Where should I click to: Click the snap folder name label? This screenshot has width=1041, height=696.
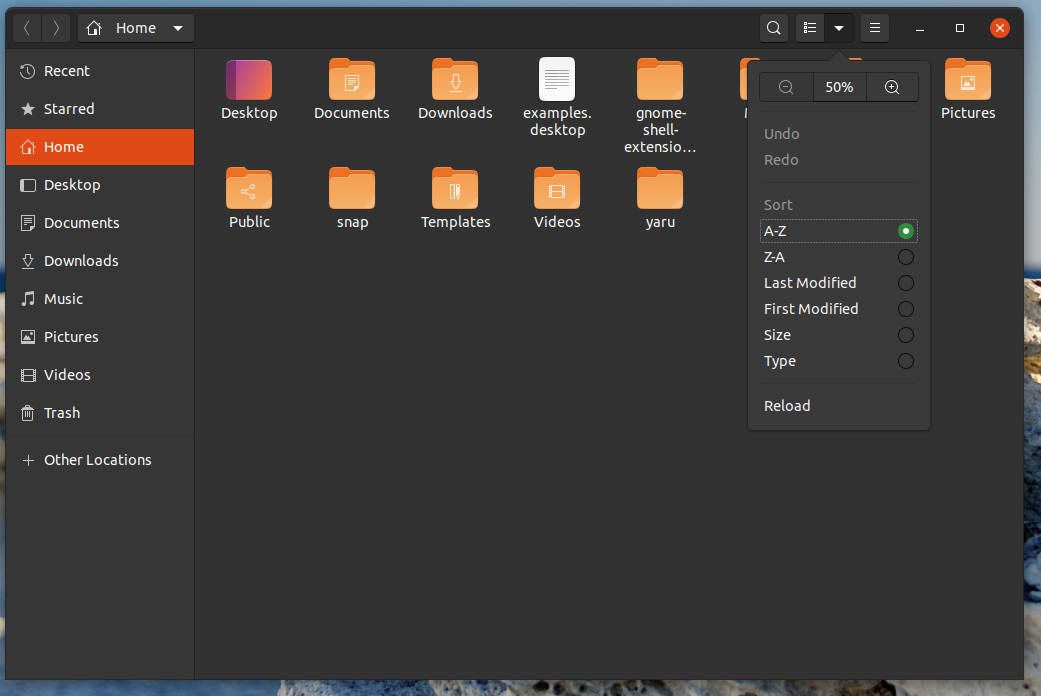352,222
